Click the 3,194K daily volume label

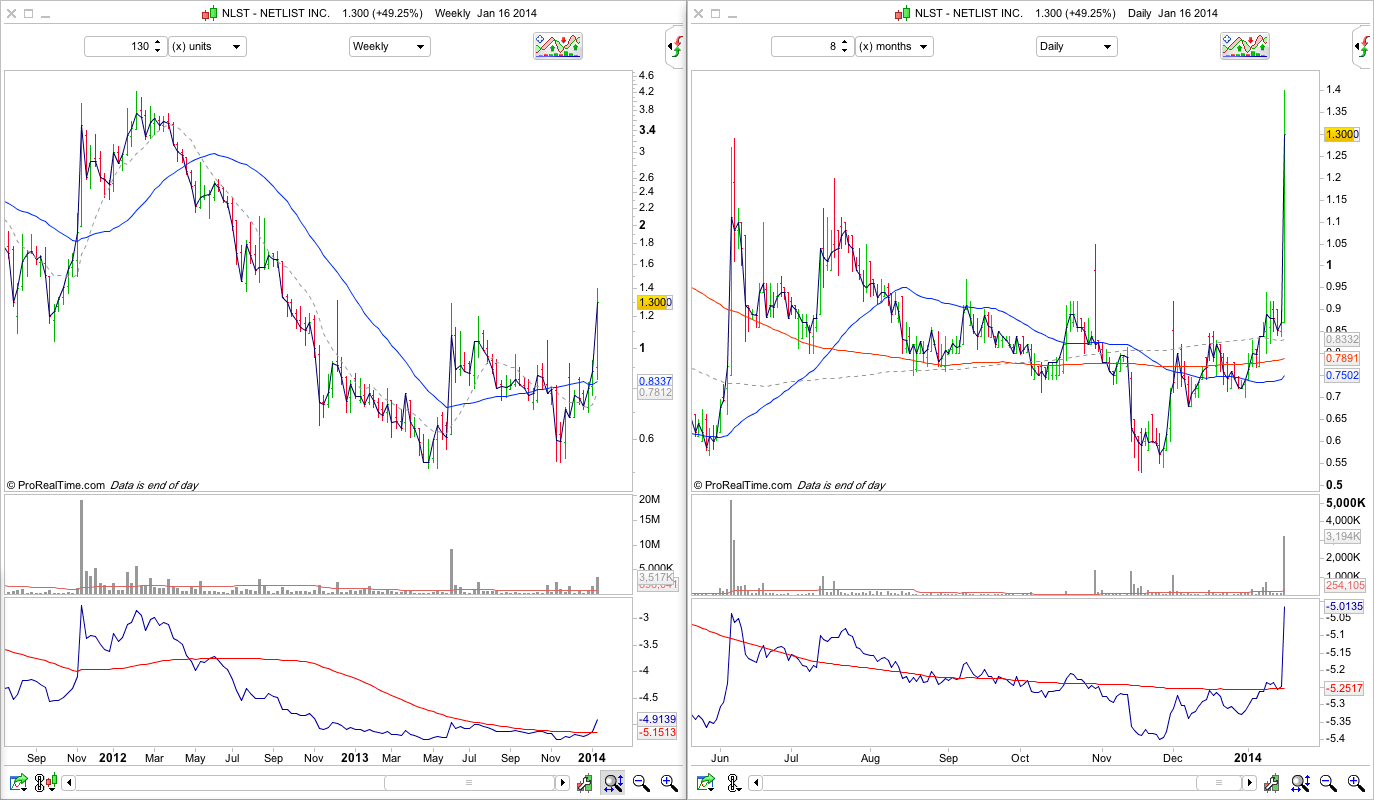[1342, 538]
